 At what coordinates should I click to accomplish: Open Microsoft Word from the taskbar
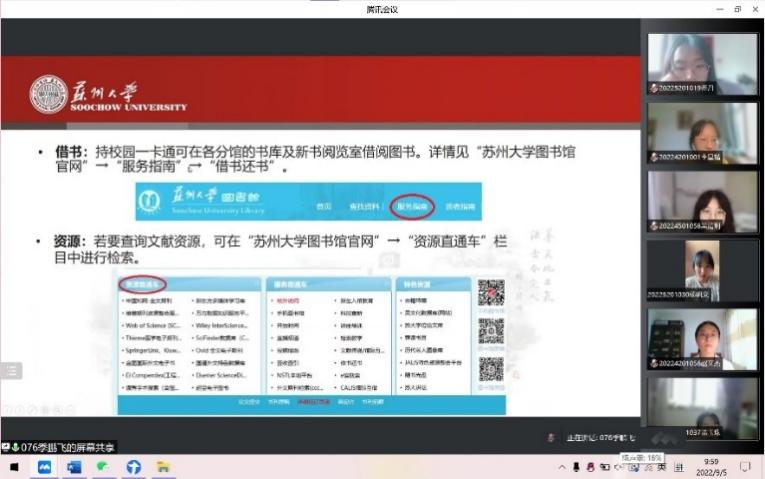[x=74, y=467]
